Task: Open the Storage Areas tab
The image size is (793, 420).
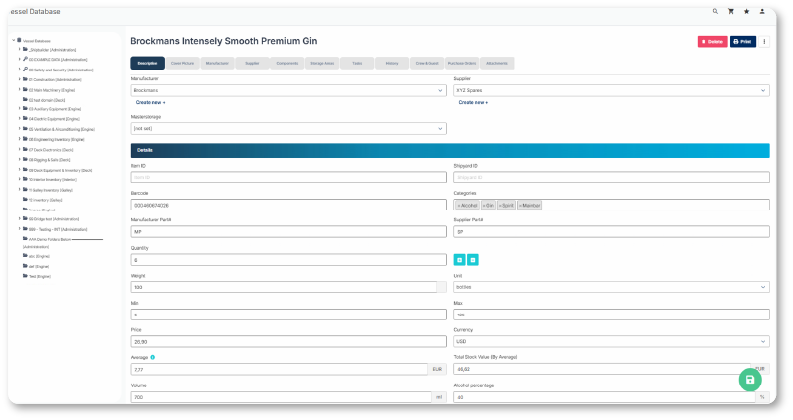Action: 322,63
